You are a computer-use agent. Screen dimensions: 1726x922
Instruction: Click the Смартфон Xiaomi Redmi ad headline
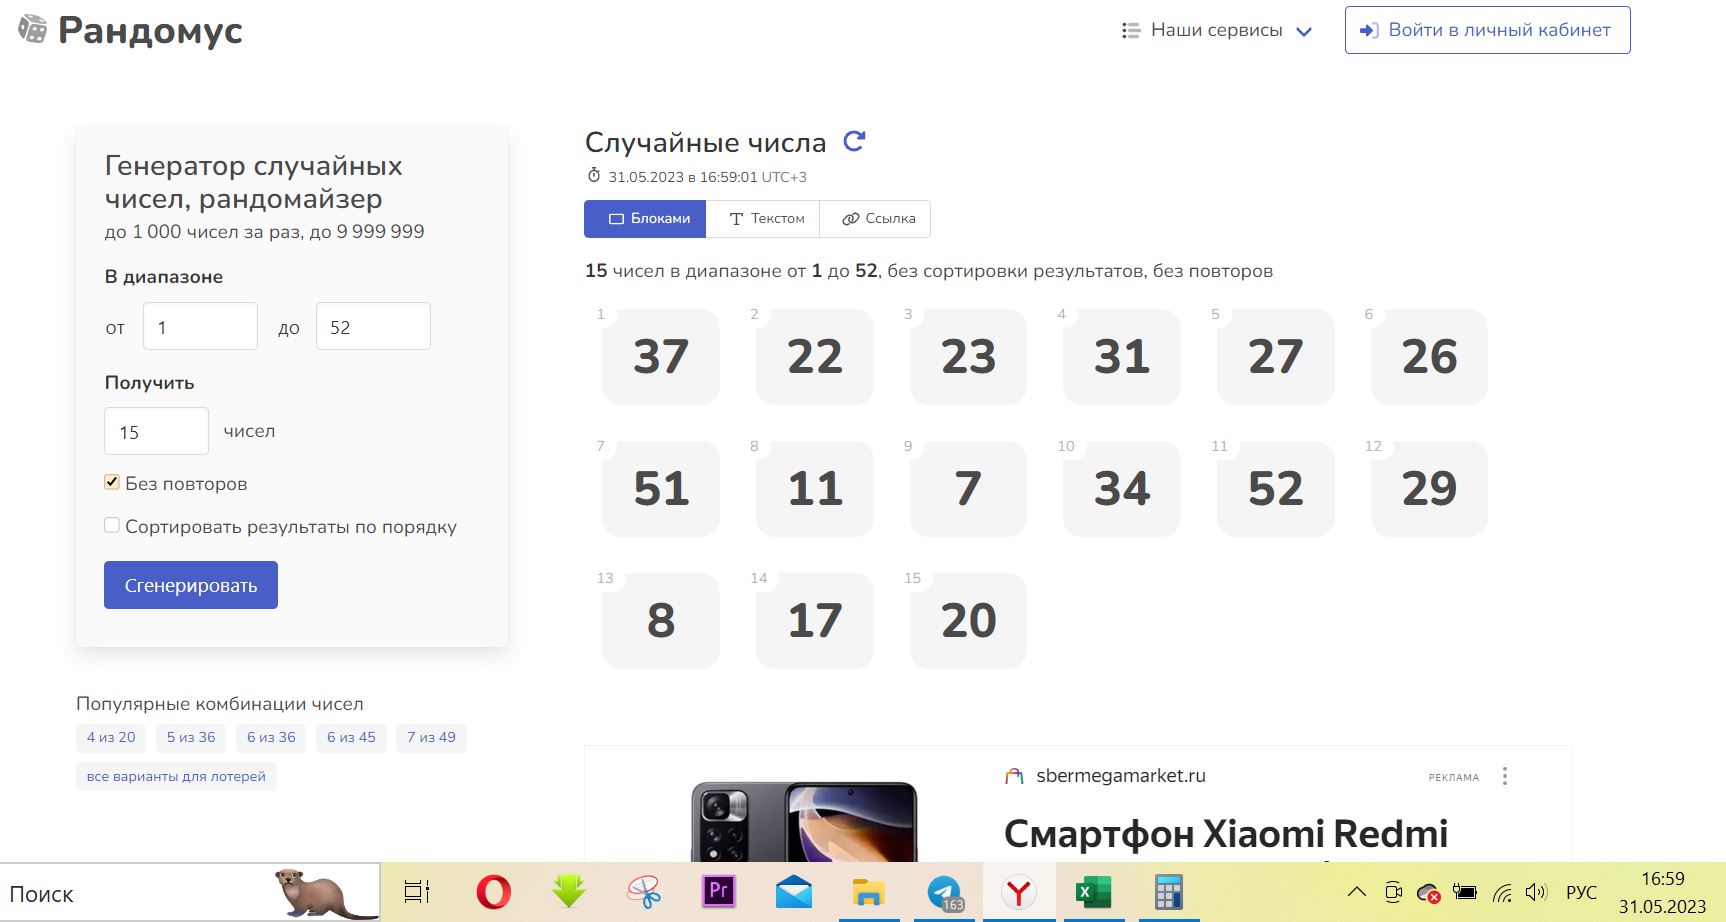[x=1226, y=834]
